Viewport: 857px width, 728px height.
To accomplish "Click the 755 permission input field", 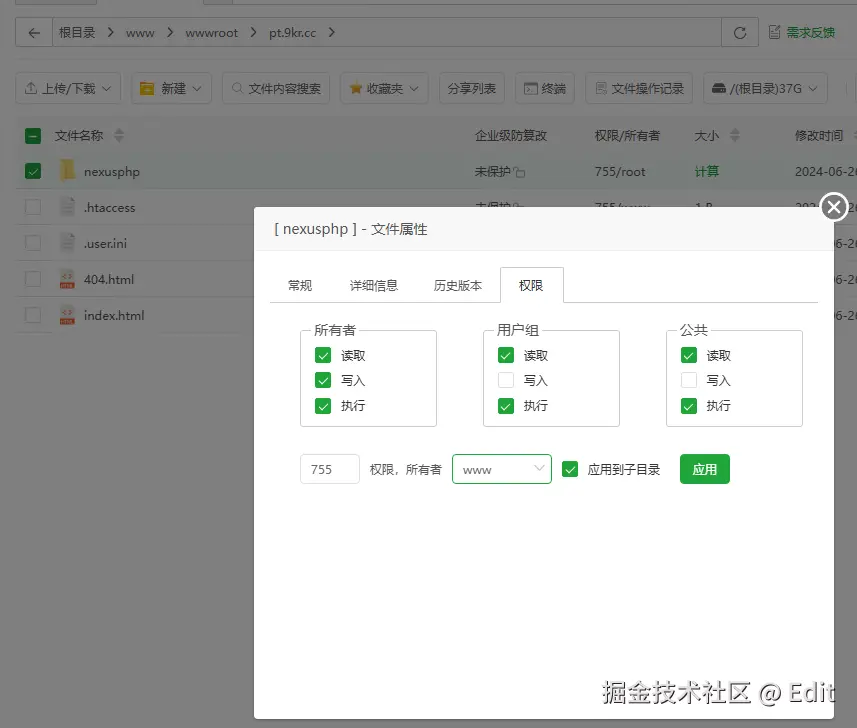I will coord(330,469).
